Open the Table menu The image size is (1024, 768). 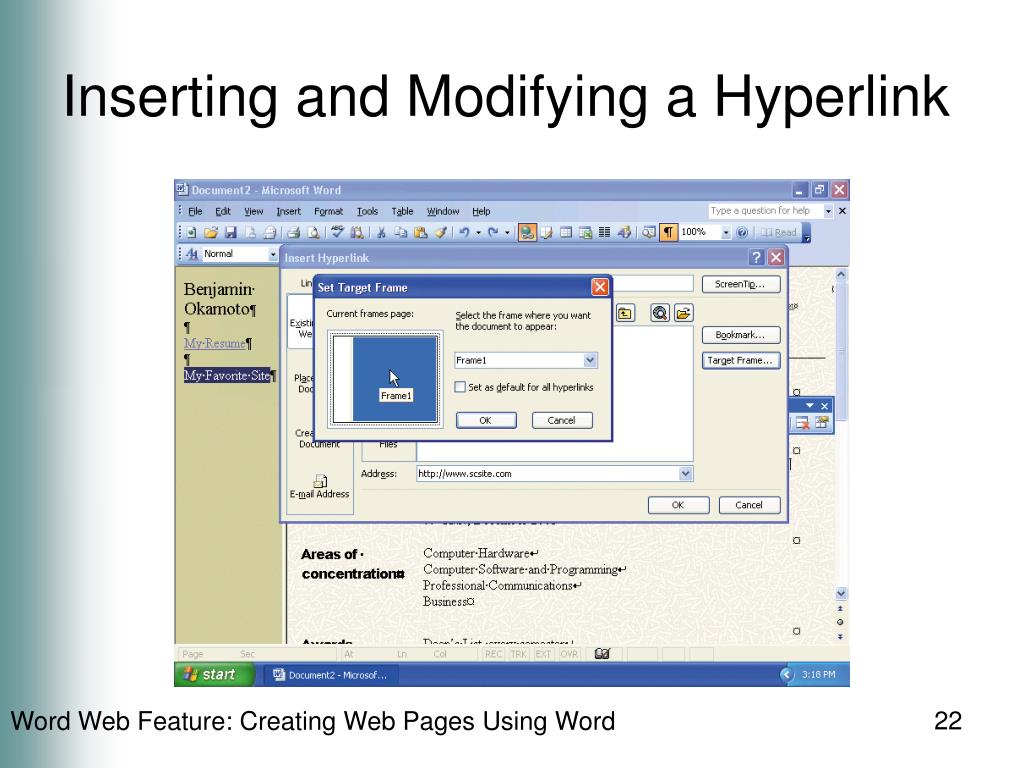tap(402, 212)
